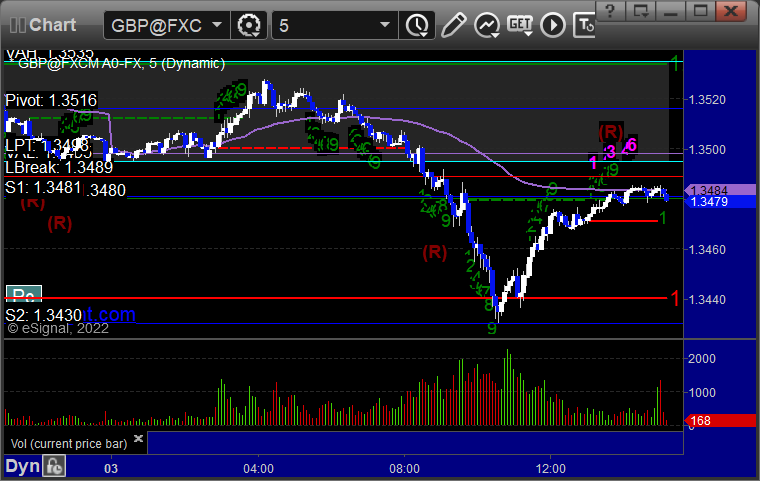Screen dimensions: 760x481
Task: Click the bar replay play button
Action: pos(553,25)
